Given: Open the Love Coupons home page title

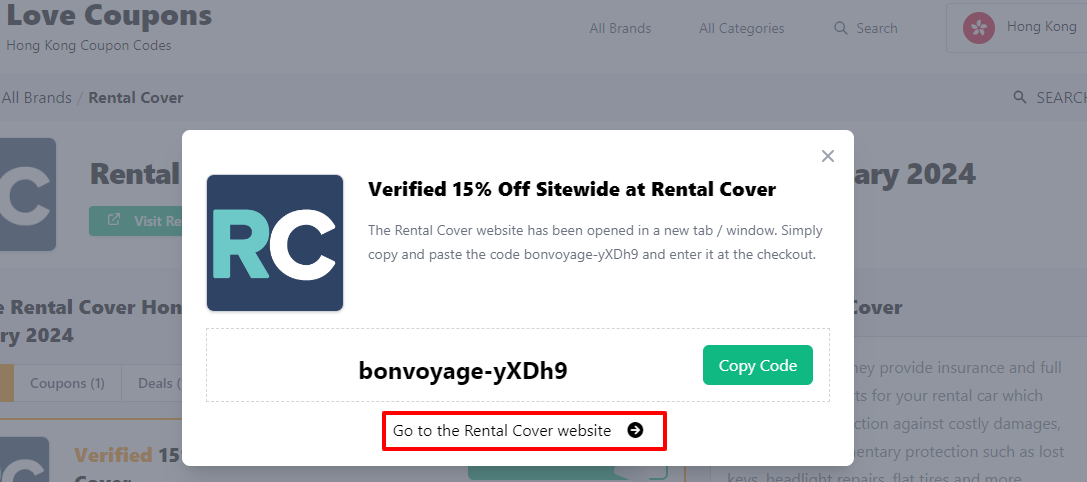Looking at the screenshot, I should [x=109, y=16].
